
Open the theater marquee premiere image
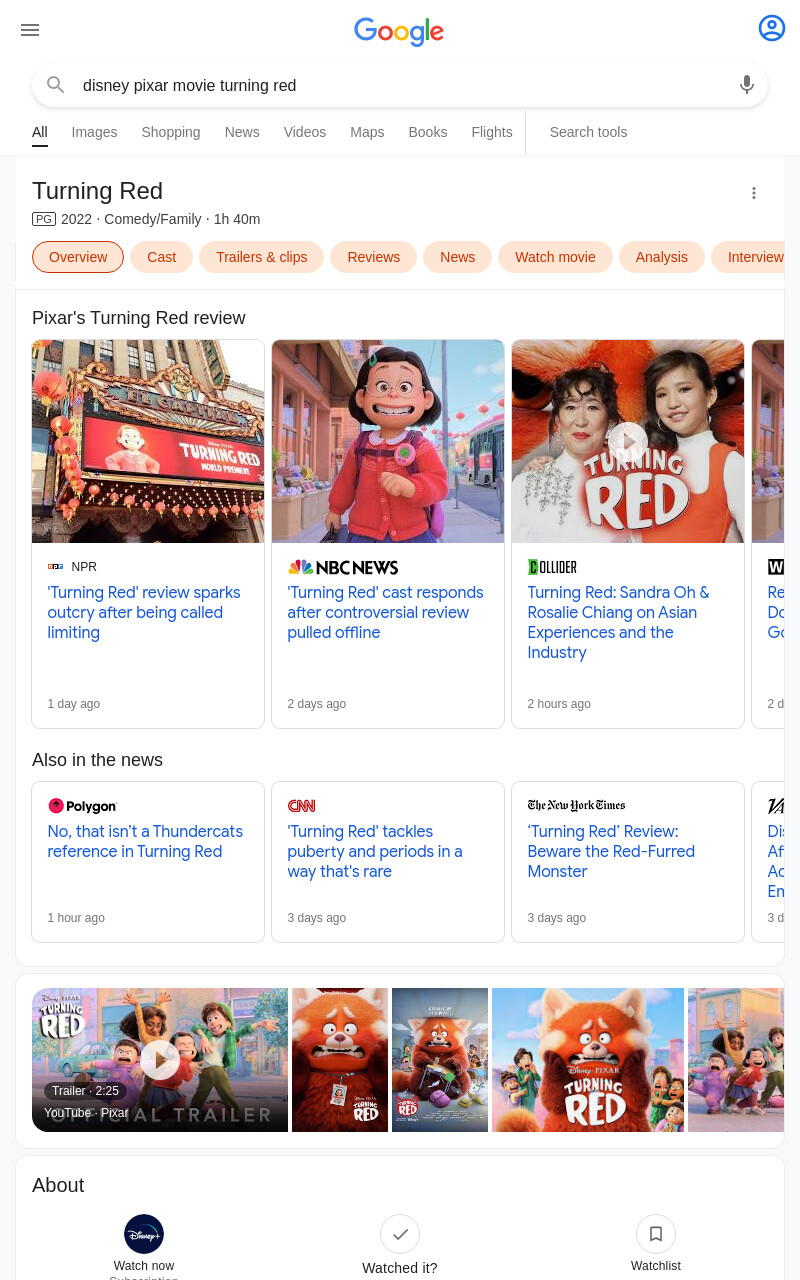click(148, 441)
